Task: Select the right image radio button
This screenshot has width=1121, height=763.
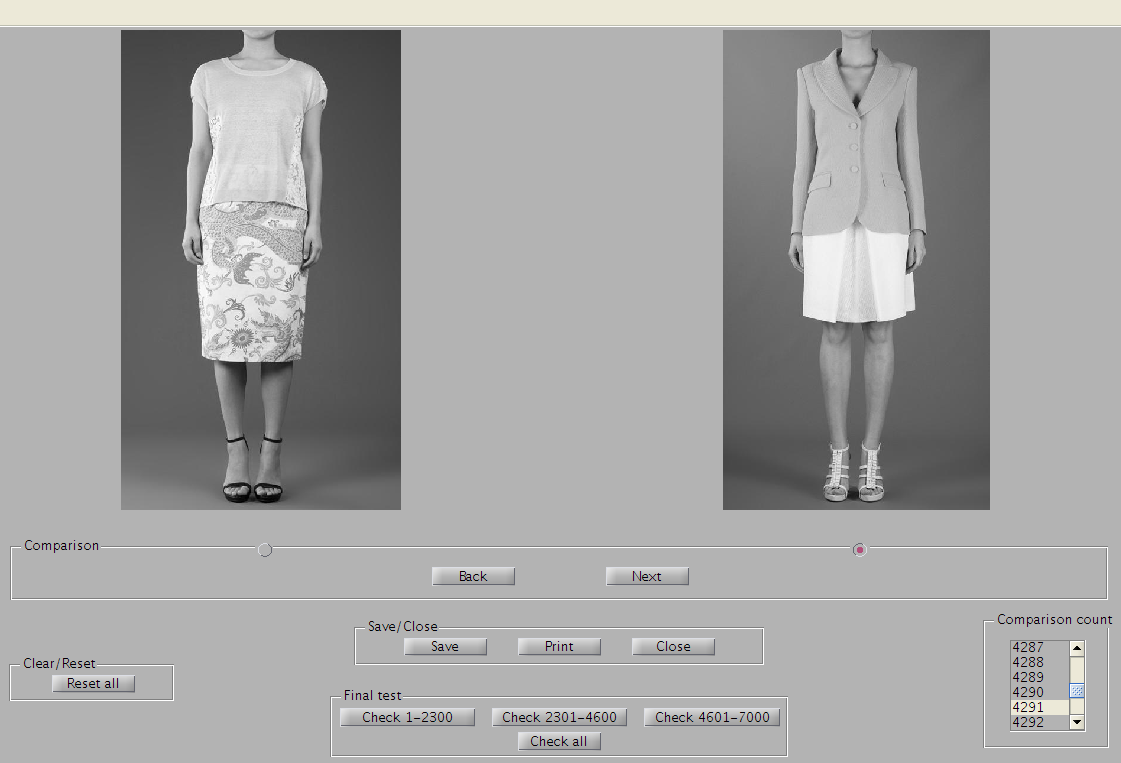Action: coord(859,550)
